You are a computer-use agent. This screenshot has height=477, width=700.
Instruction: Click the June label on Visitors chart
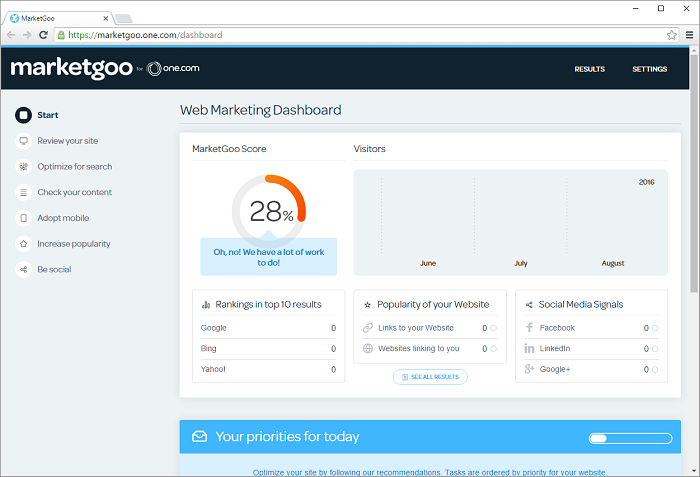428,264
